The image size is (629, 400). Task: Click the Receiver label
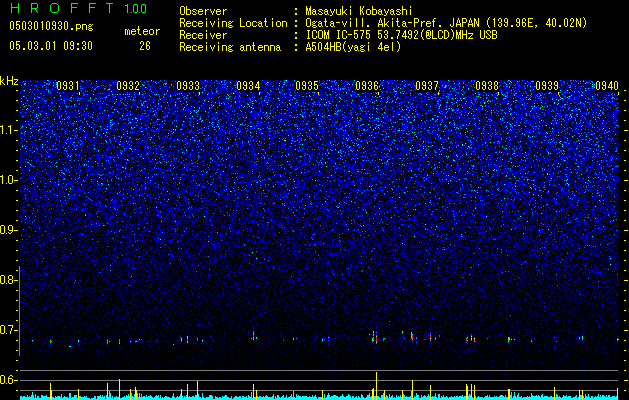[x=203, y=35]
